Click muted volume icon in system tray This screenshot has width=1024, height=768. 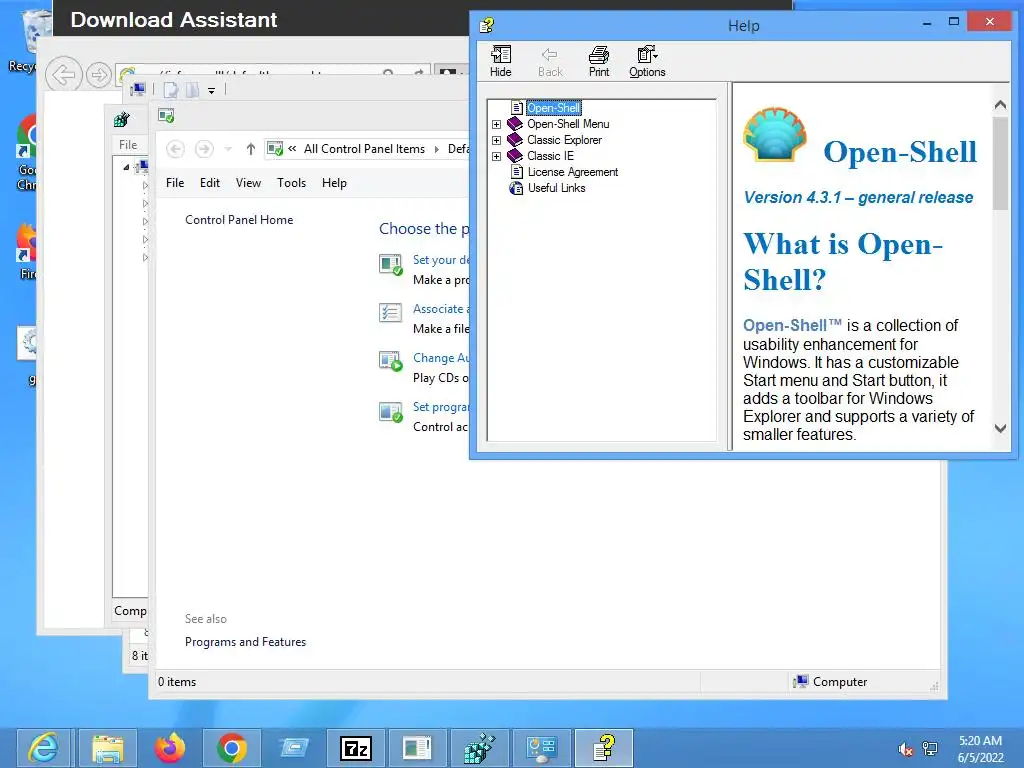[x=905, y=749]
